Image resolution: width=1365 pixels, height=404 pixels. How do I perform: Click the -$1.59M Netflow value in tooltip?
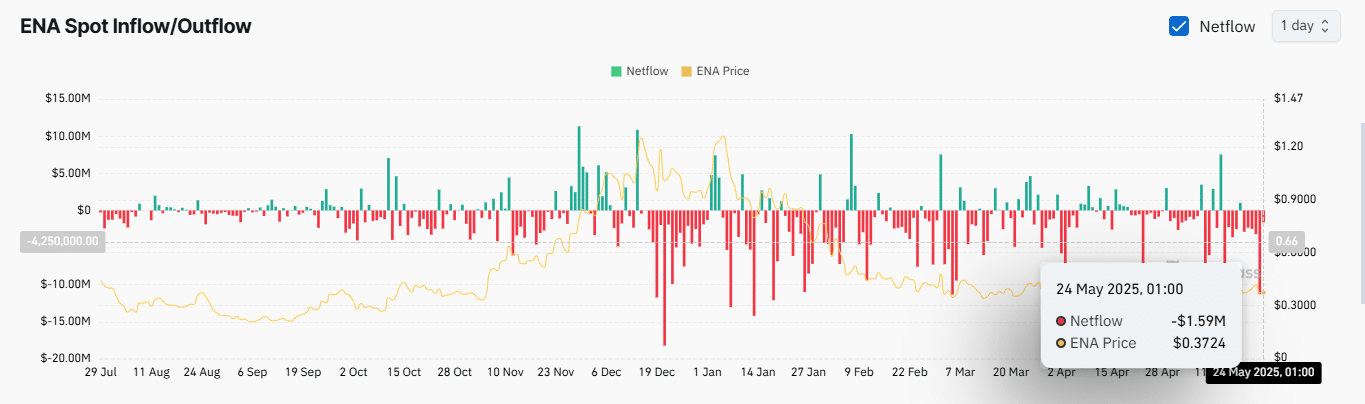pos(1198,321)
